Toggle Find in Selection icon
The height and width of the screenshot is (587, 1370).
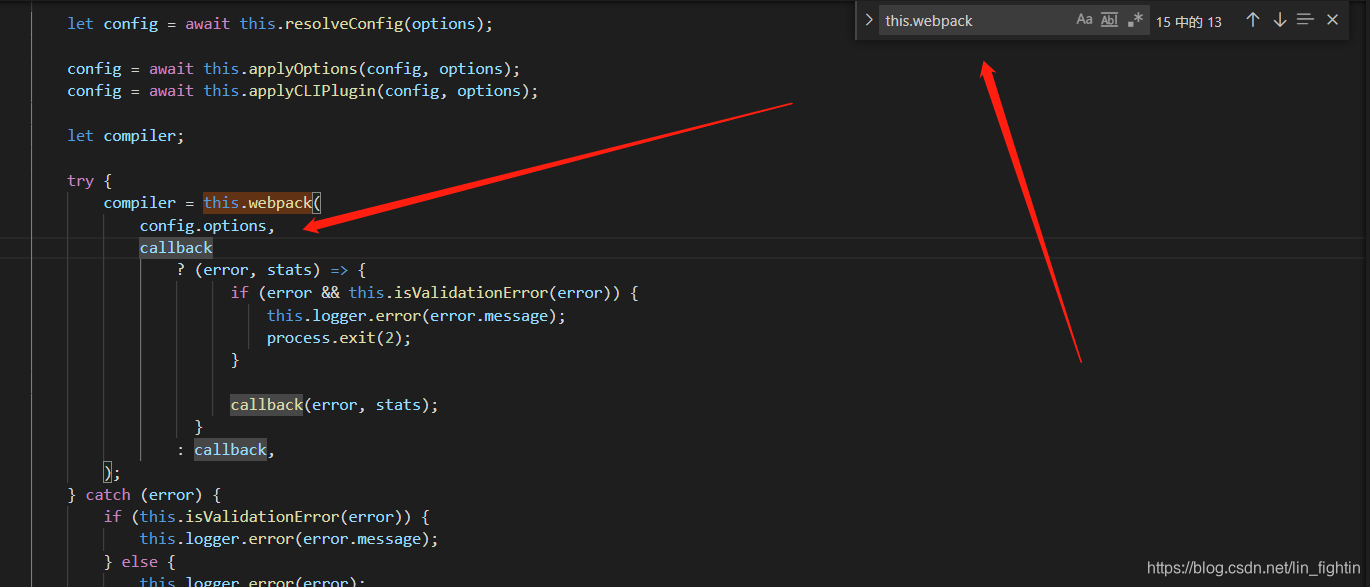coord(1305,20)
